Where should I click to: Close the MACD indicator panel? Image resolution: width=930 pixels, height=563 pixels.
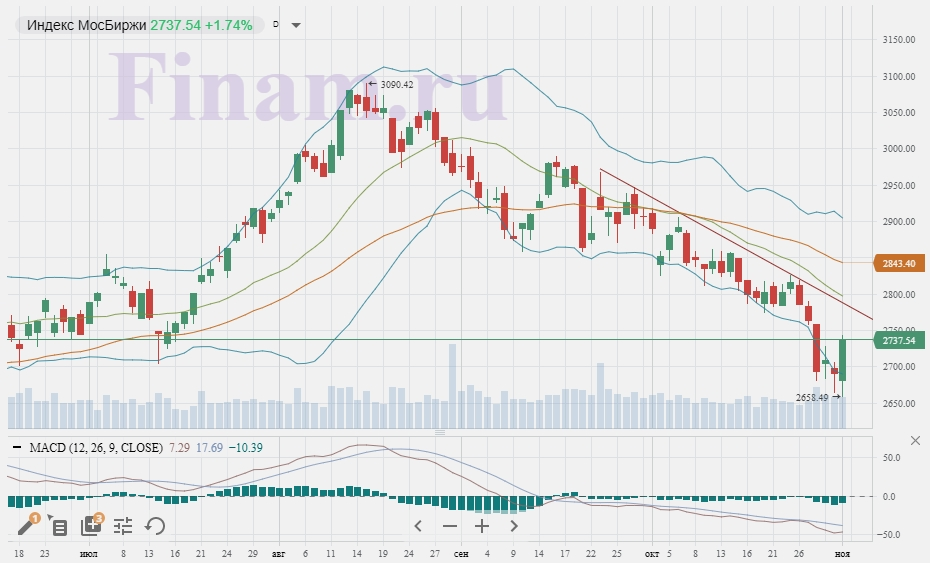pos(915,441)
